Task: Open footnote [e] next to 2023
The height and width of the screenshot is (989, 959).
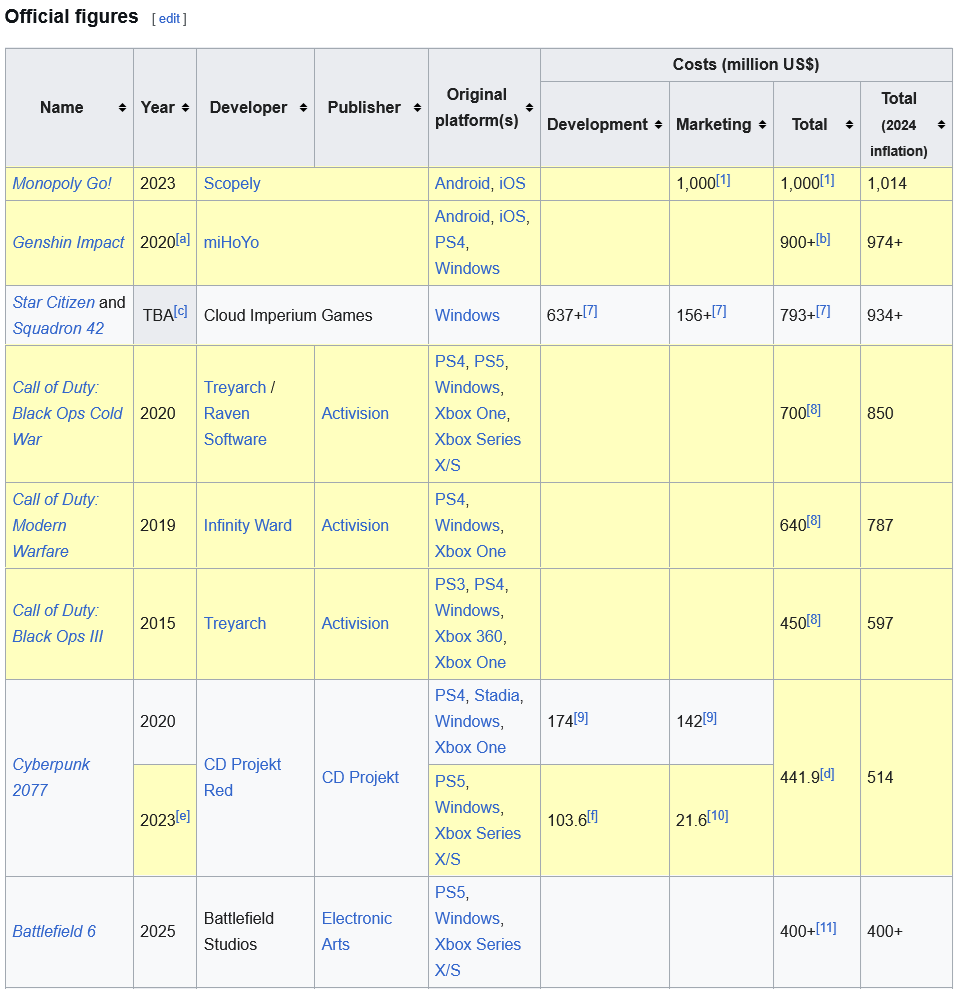Action: 183,816
